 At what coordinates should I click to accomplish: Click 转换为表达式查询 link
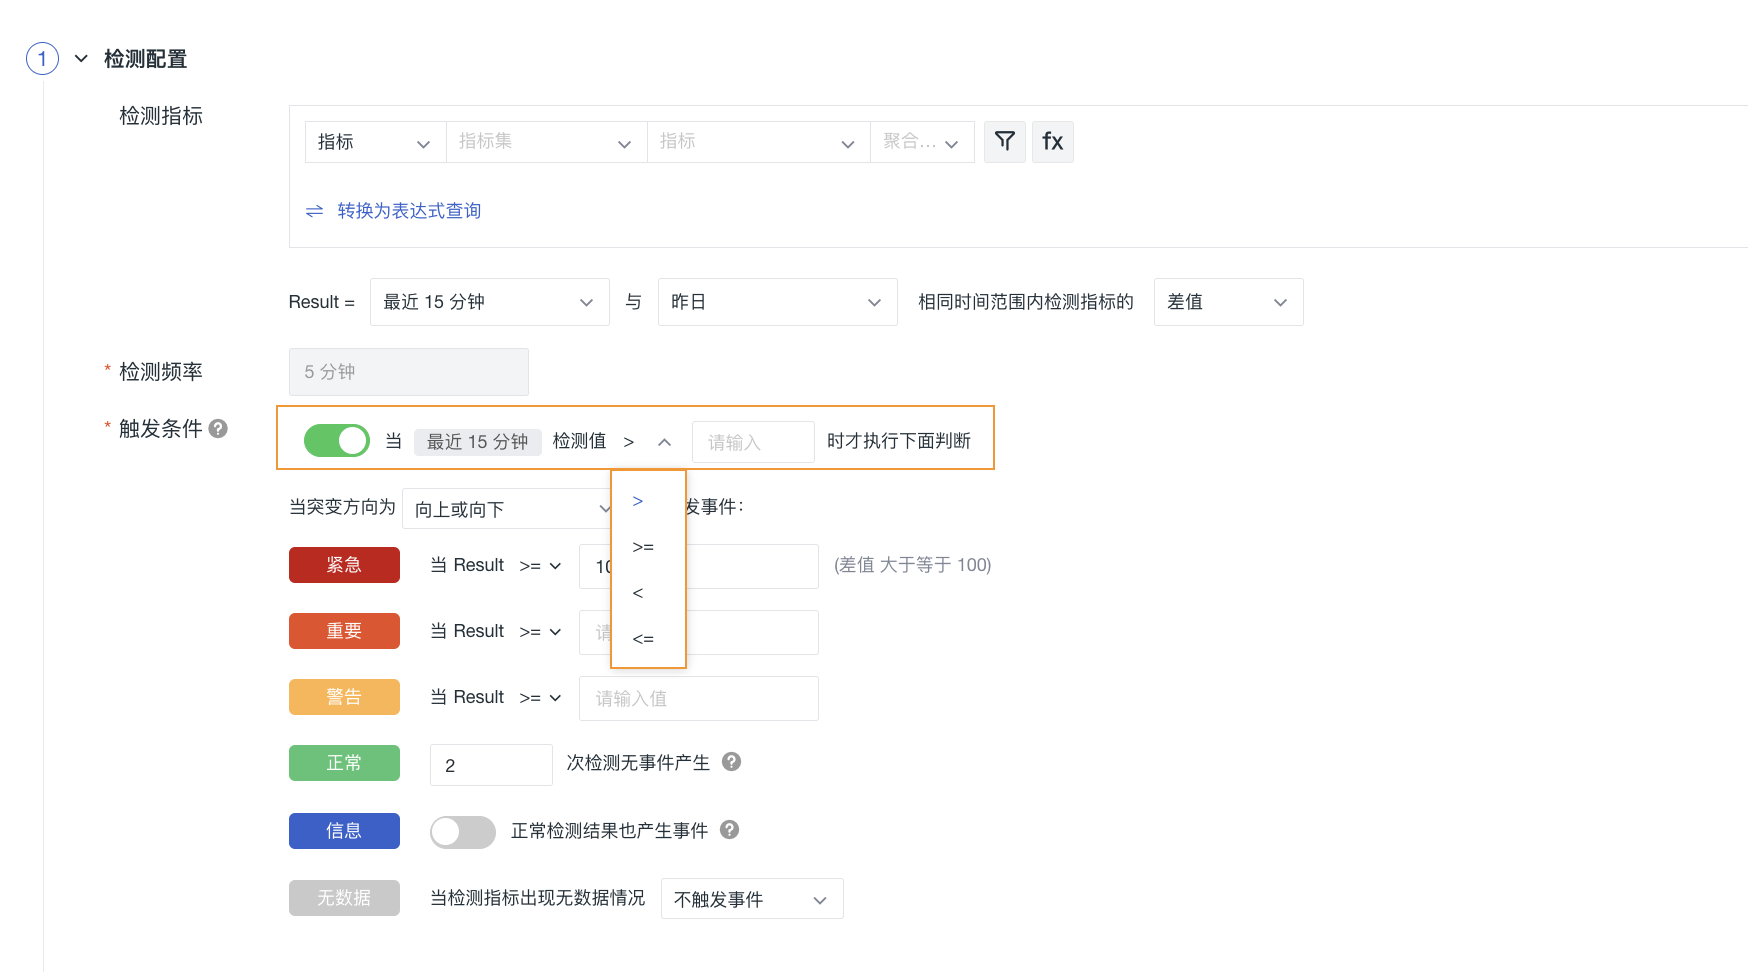click(409, 211)
